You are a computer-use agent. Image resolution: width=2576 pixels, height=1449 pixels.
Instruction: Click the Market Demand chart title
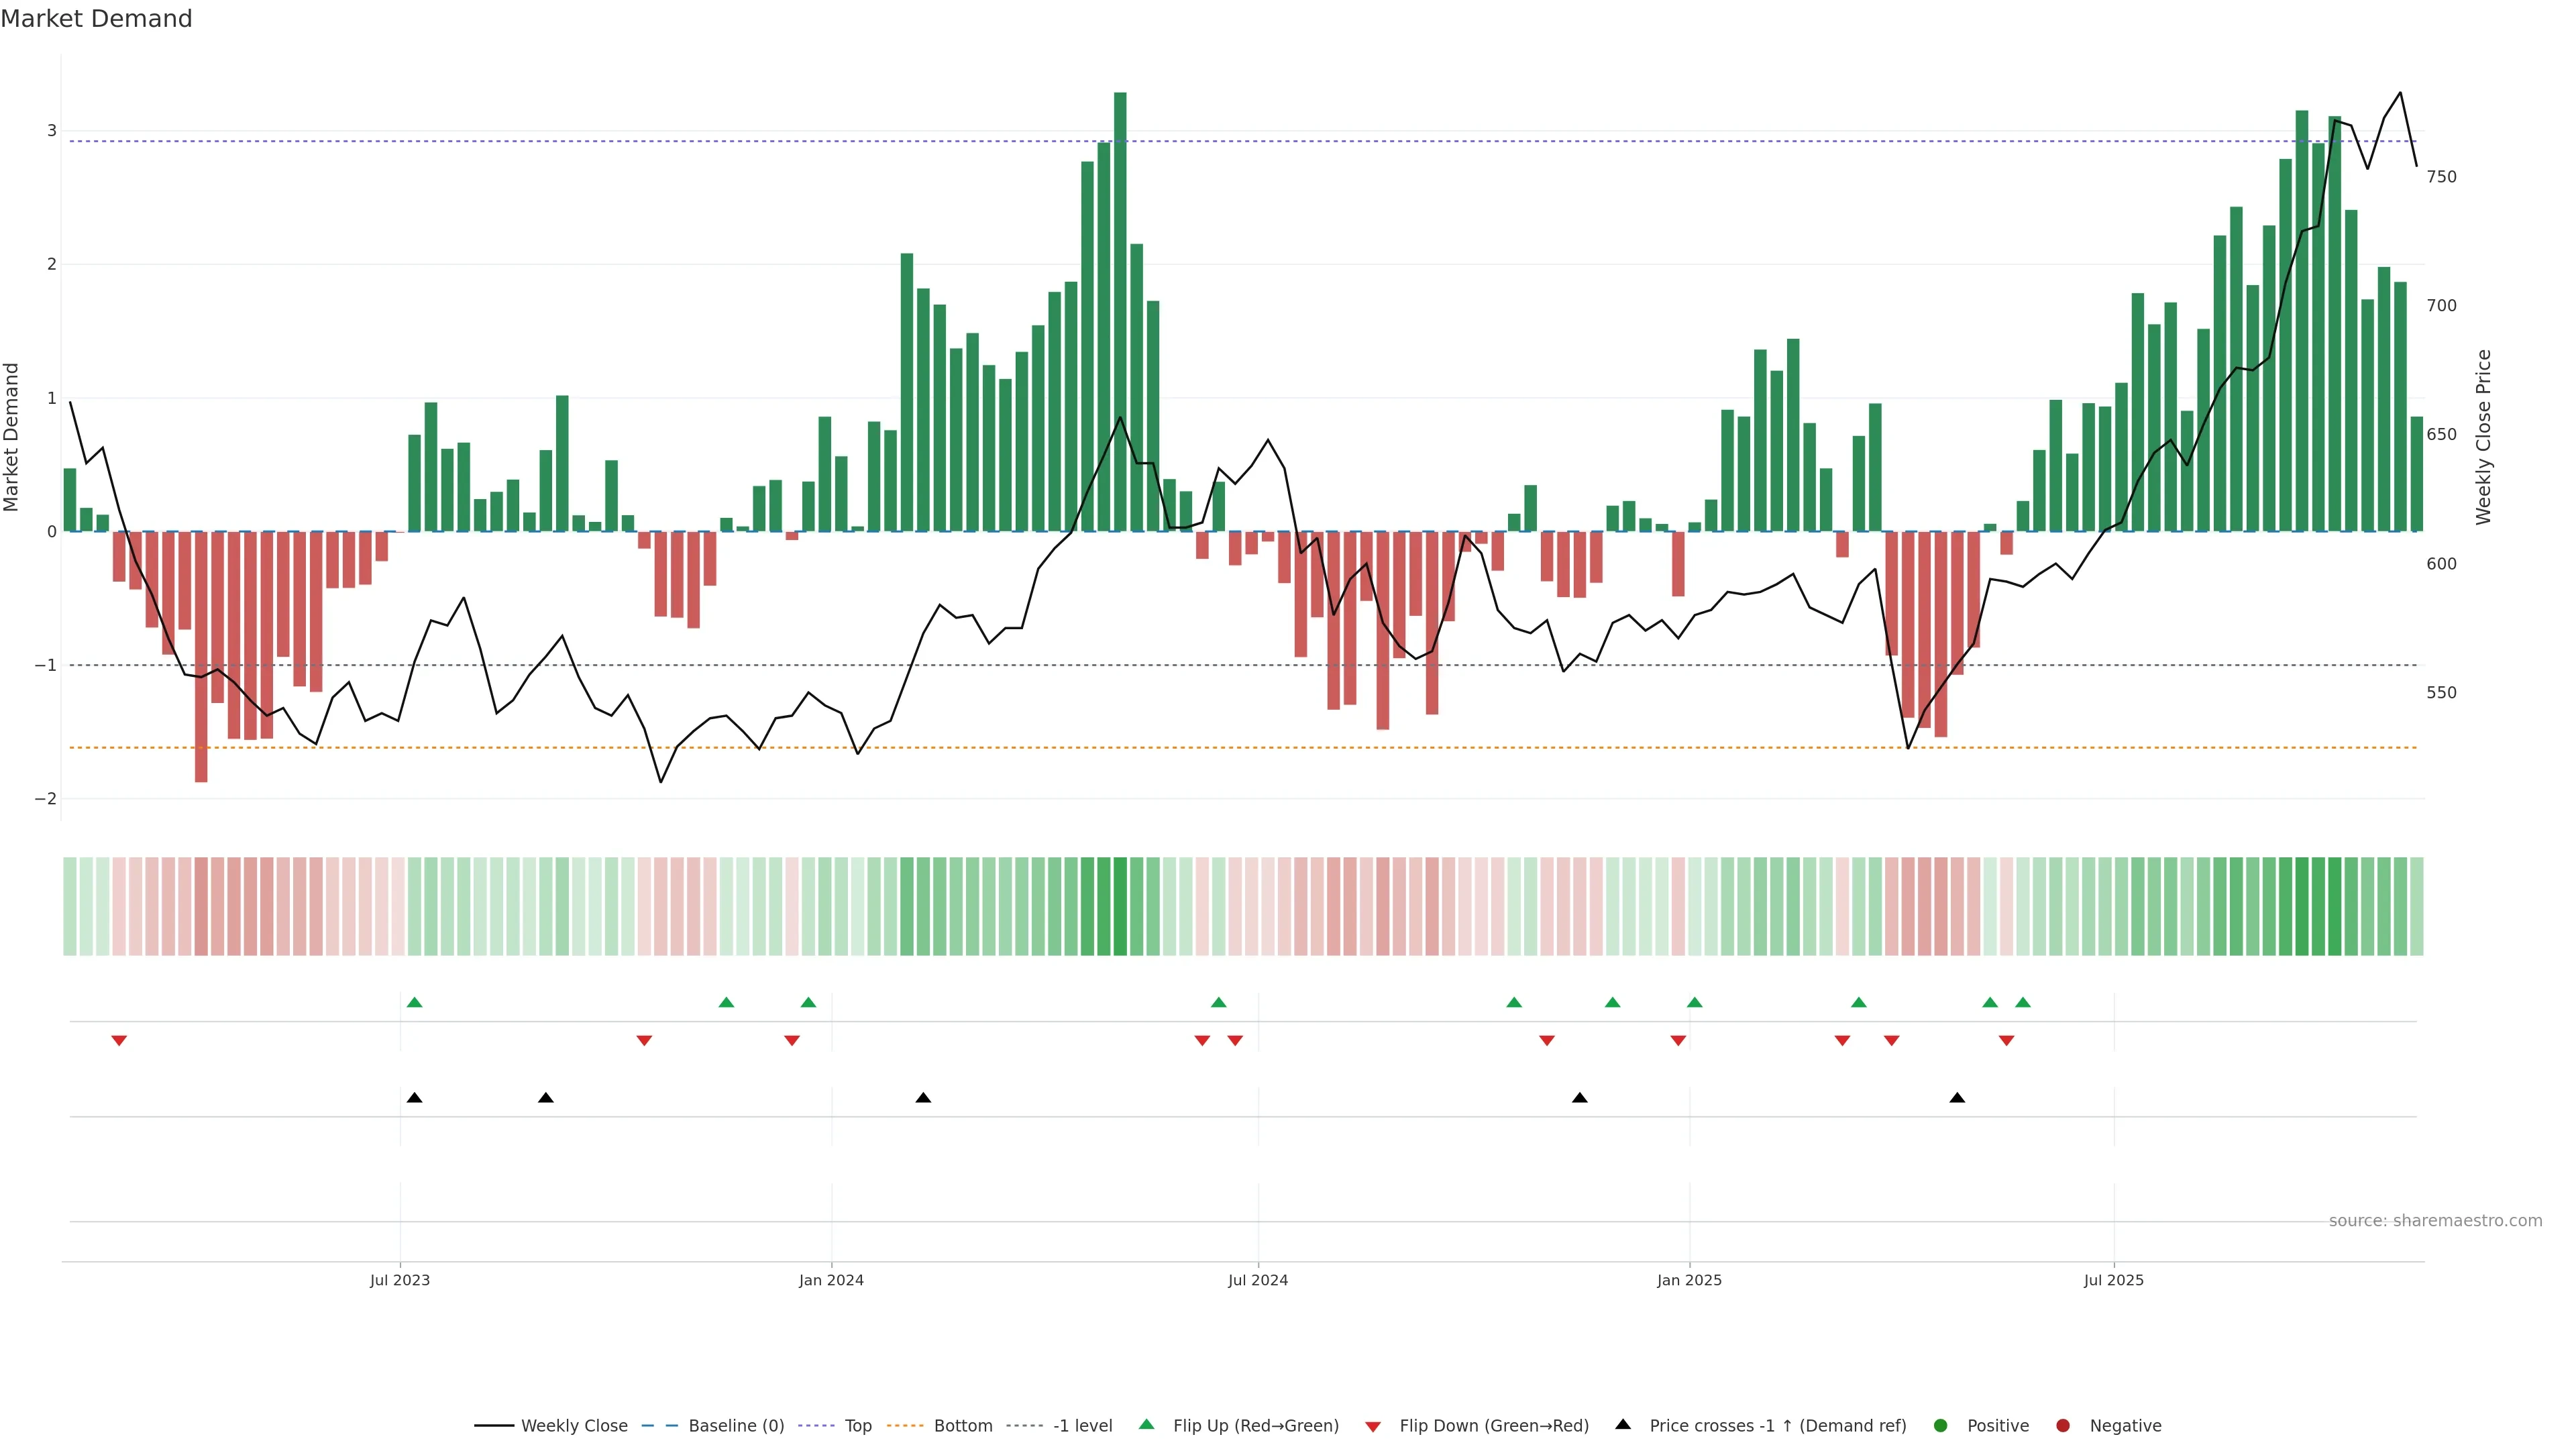click(96, 19)
